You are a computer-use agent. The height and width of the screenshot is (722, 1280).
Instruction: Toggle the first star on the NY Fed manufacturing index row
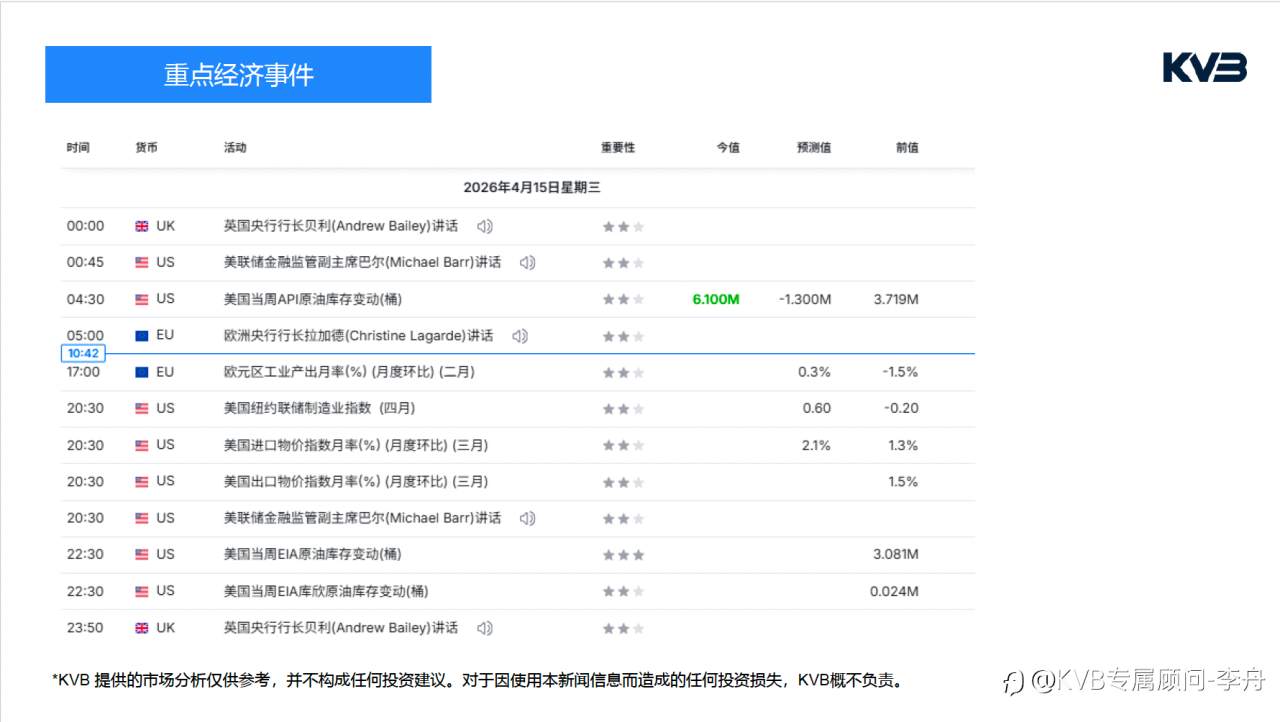pos(608,408)
